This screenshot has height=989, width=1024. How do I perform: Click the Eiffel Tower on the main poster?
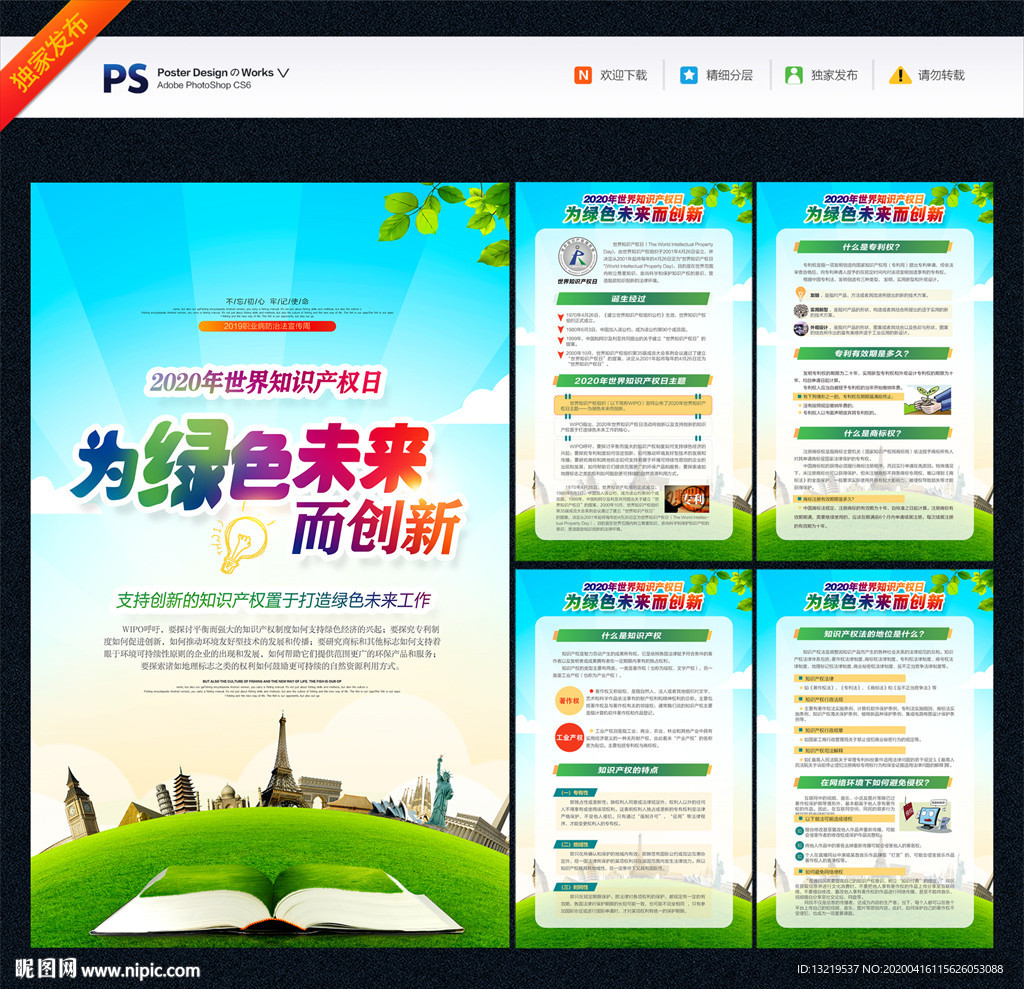click(282, 760)
